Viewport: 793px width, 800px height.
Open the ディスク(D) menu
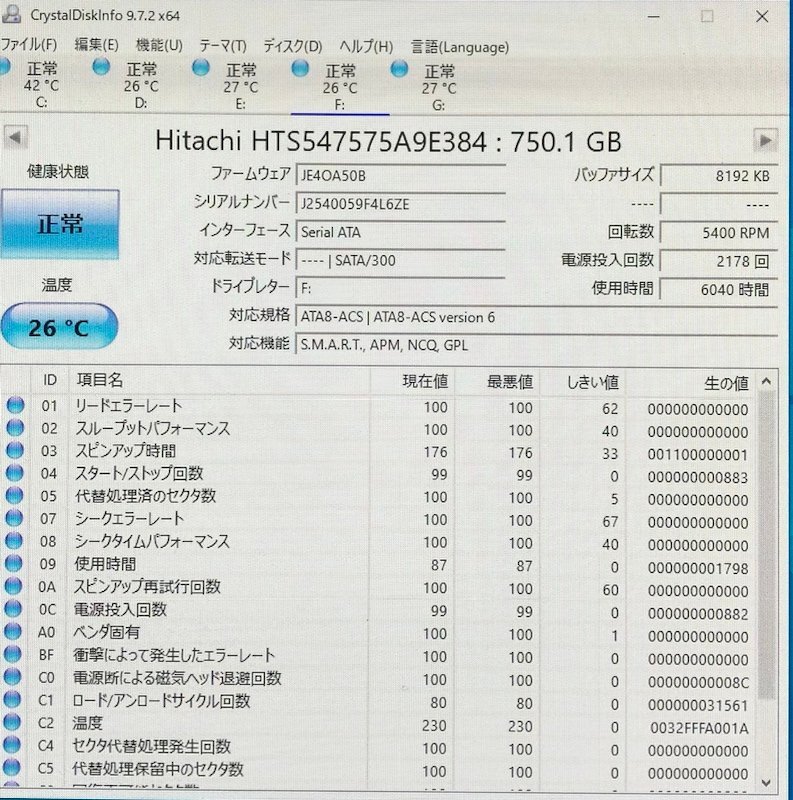coord(293,46)
